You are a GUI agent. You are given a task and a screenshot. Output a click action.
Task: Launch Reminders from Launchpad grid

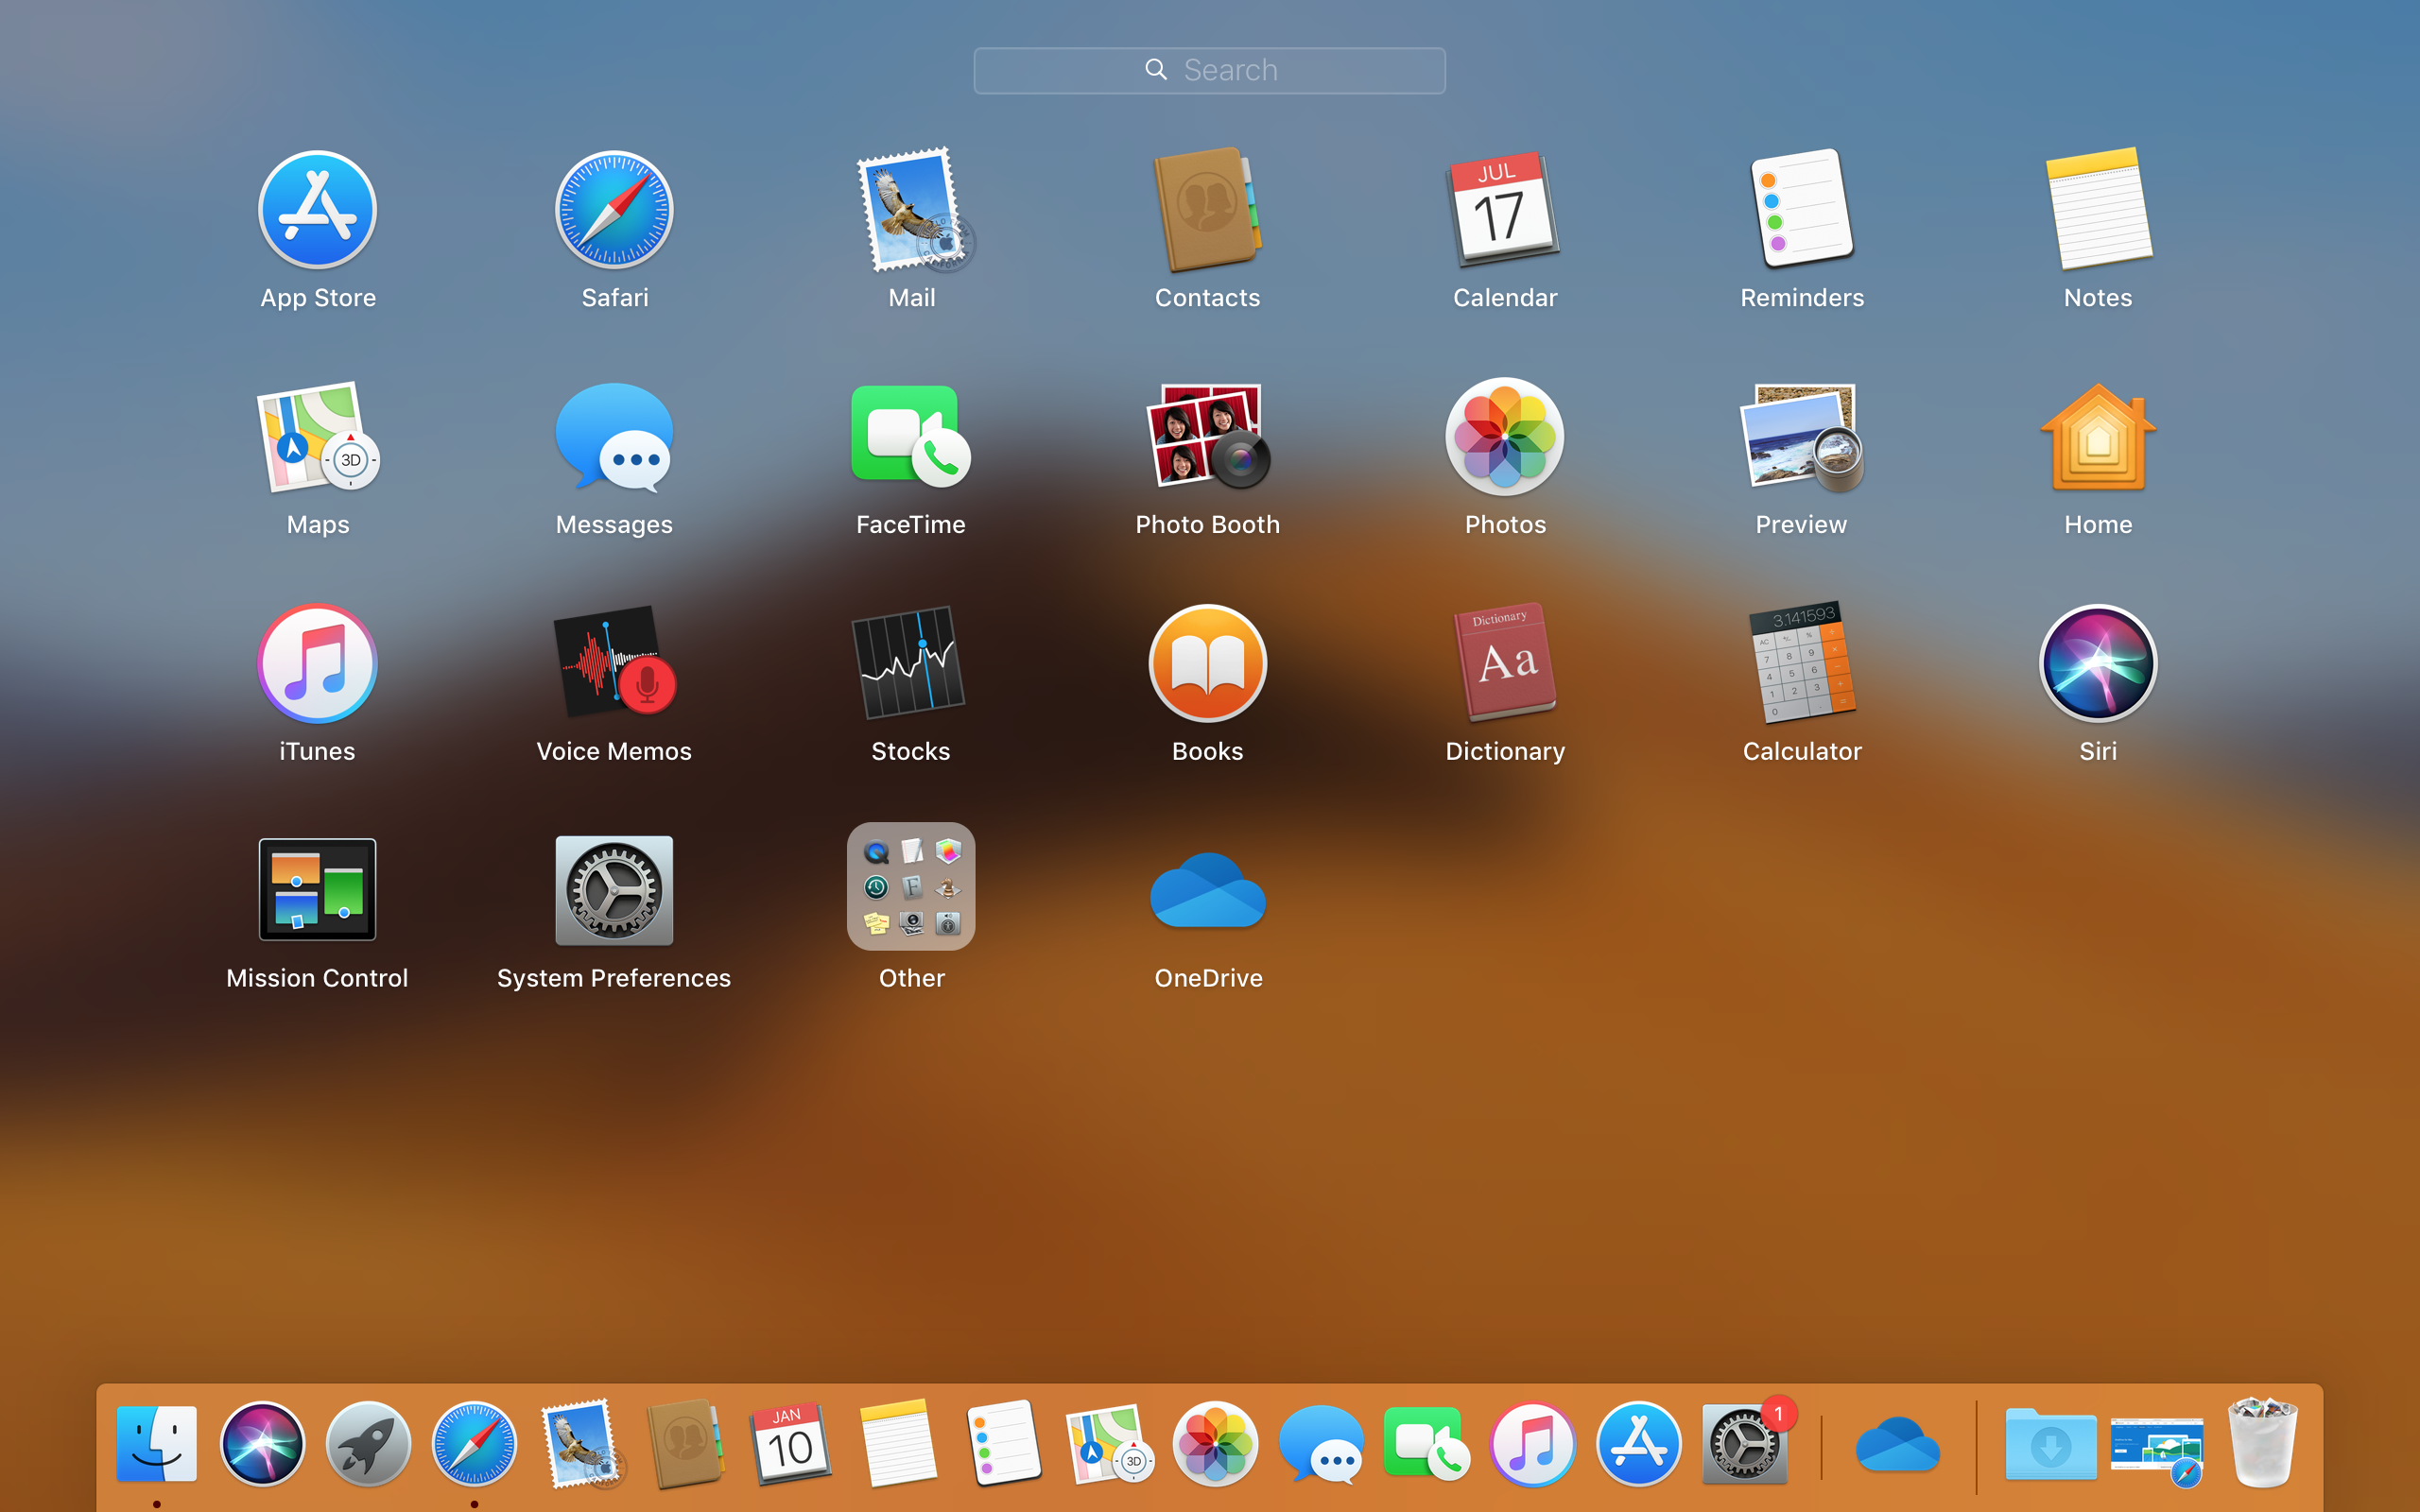coord(1802,210)
